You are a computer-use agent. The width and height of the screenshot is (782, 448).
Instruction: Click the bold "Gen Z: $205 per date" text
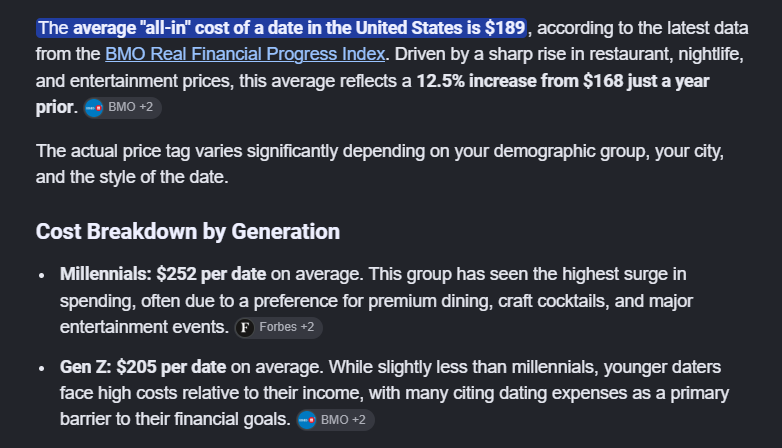tap(143, 367)
